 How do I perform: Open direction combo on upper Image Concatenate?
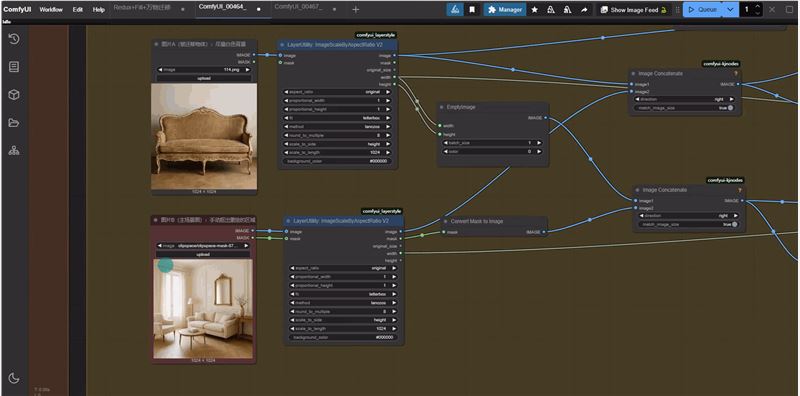[x=684, y=99]
